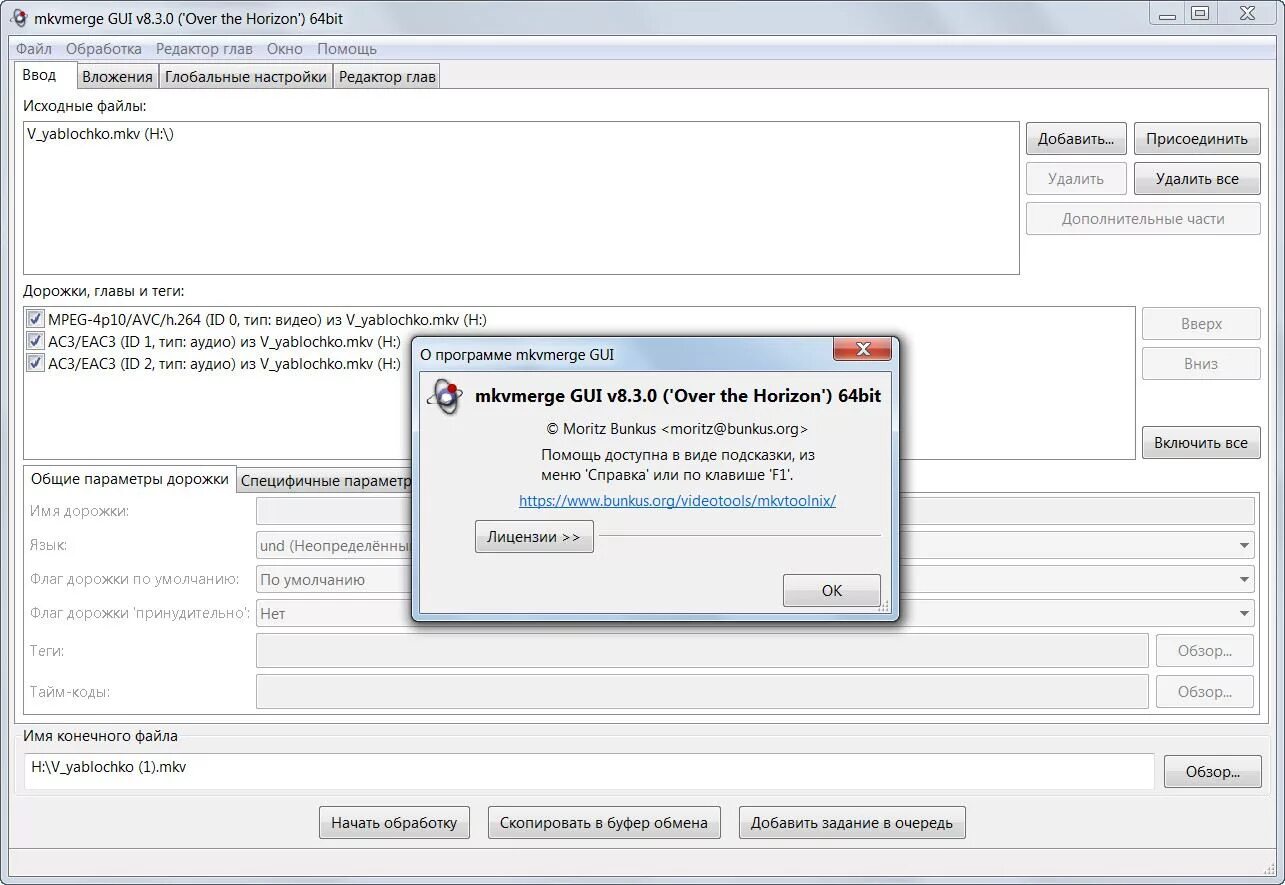The height and width of the screenshot is (885, 1285).
Task: Select the Специфичные параметры tab
Action: 326,481
